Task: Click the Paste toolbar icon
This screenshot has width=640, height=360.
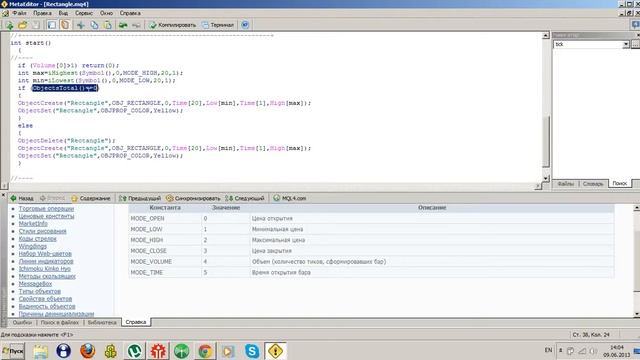Action: 107,25
